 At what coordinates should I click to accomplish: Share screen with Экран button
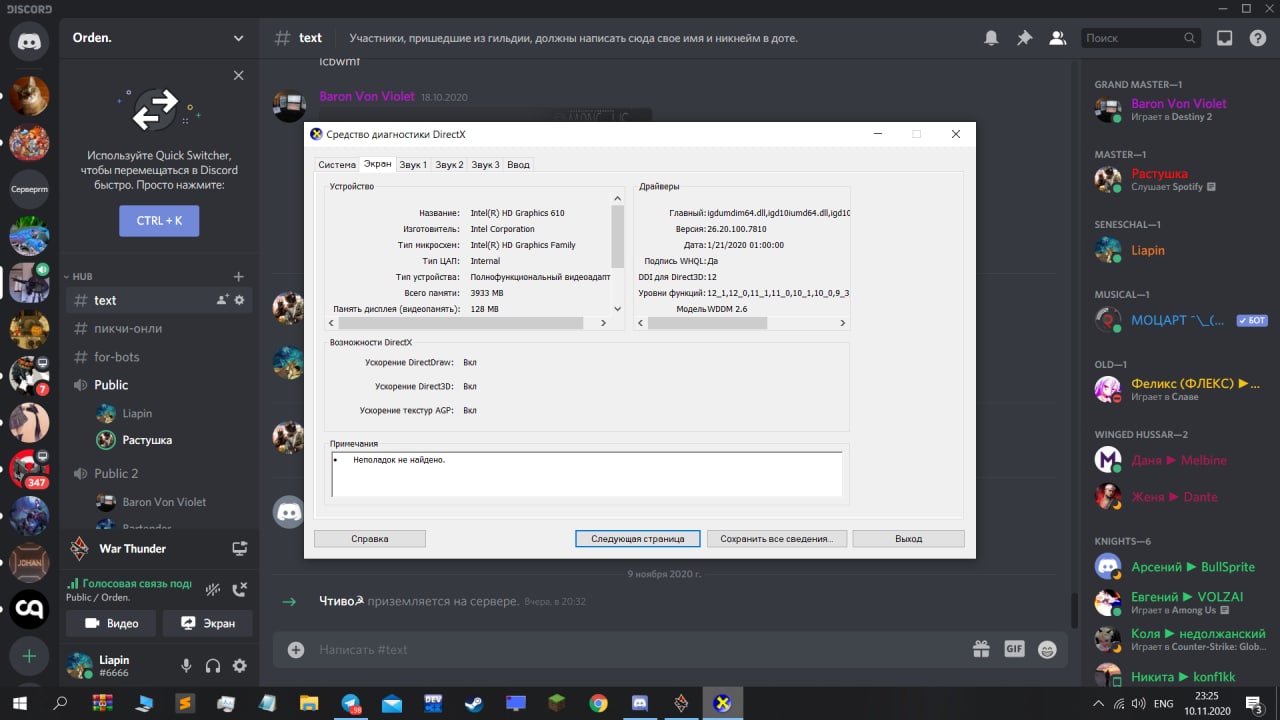pos(207,623)
